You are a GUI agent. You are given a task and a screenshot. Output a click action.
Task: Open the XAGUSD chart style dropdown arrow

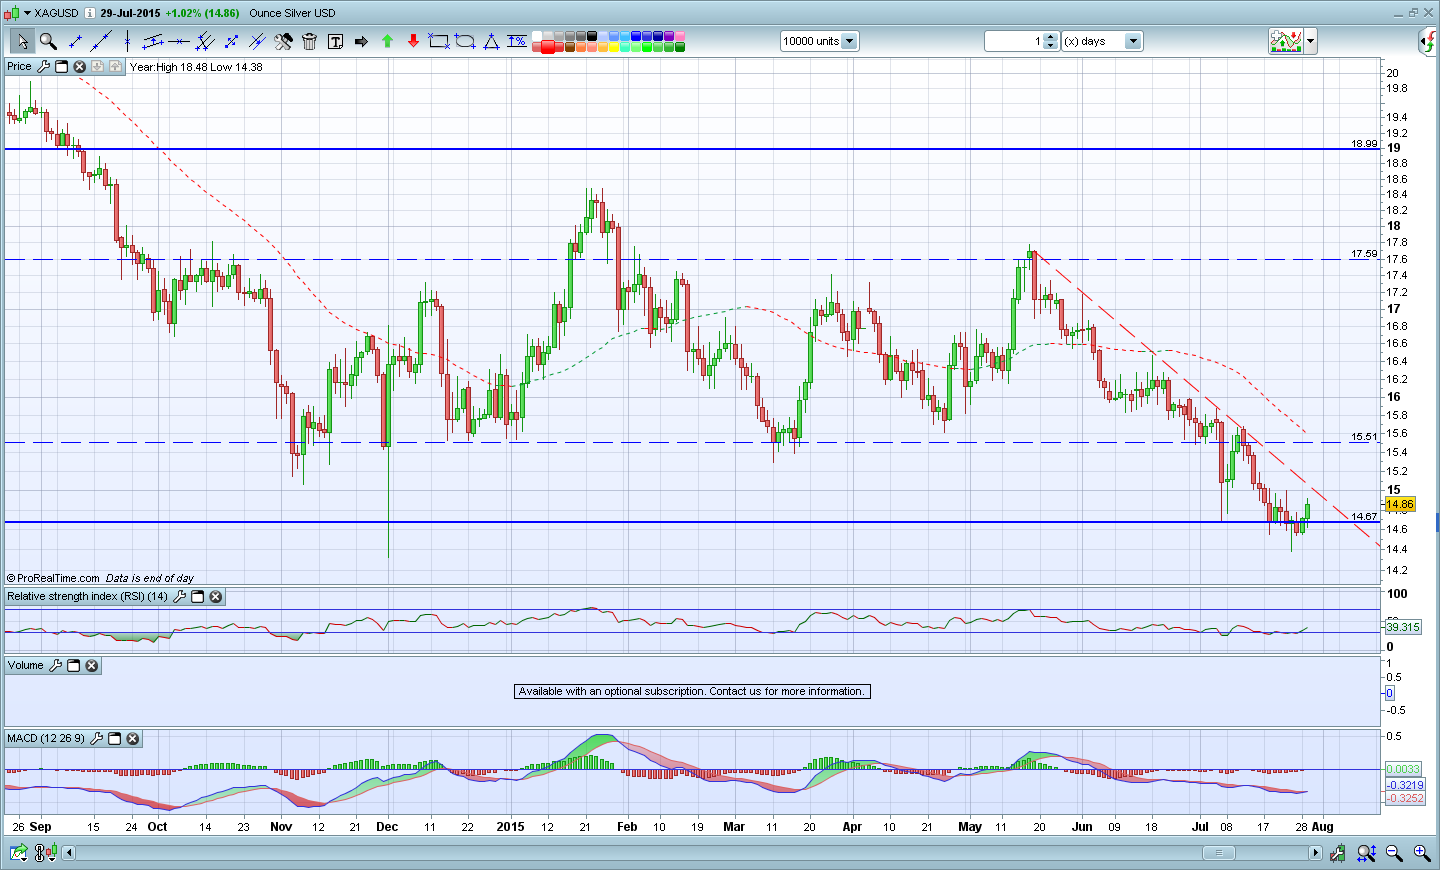click(26, 13)
